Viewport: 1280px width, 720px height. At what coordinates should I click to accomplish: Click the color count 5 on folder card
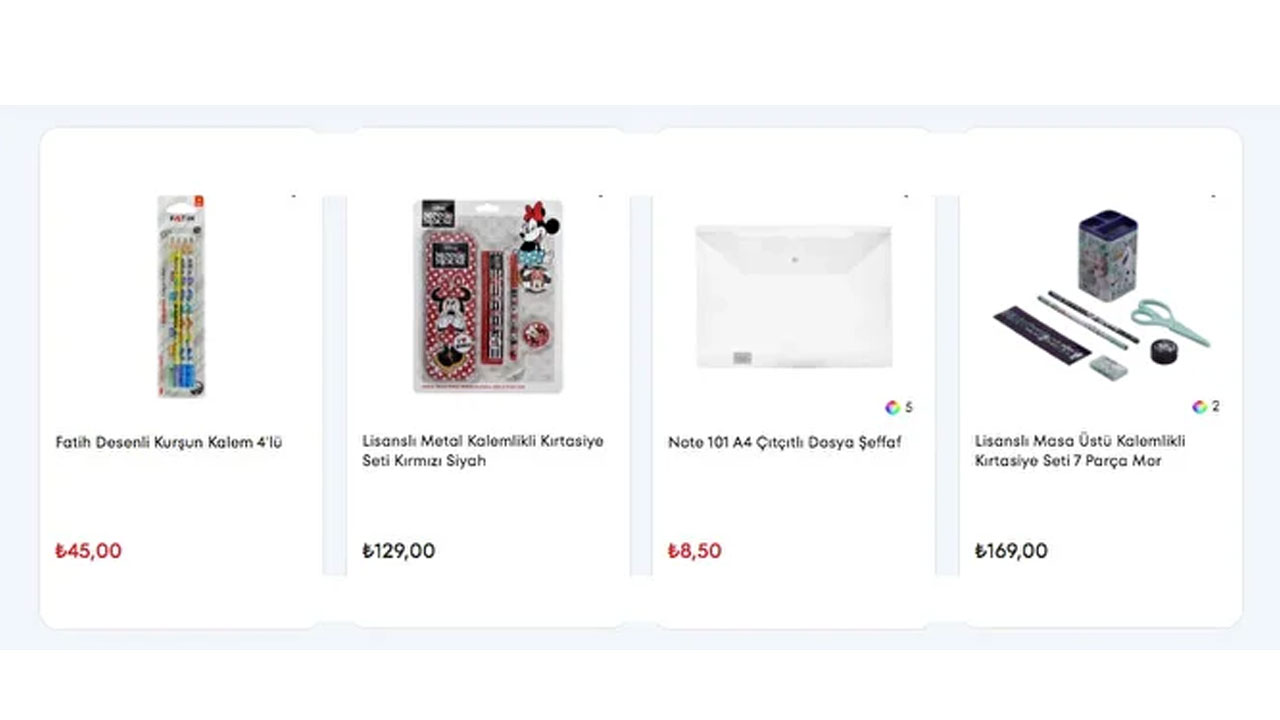coord(908,407)
